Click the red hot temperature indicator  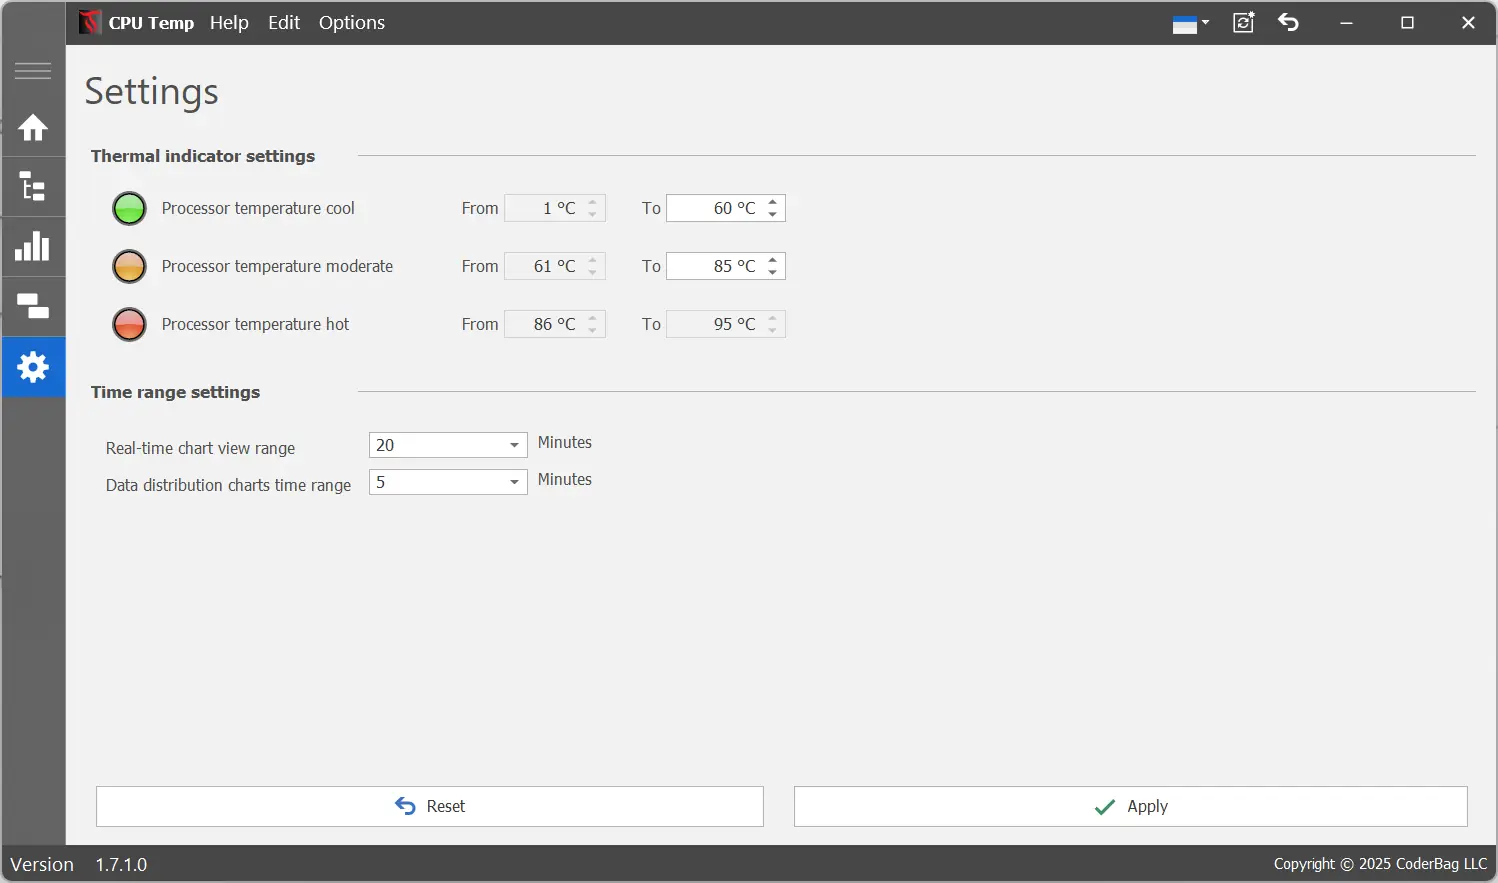click(129, 324)
